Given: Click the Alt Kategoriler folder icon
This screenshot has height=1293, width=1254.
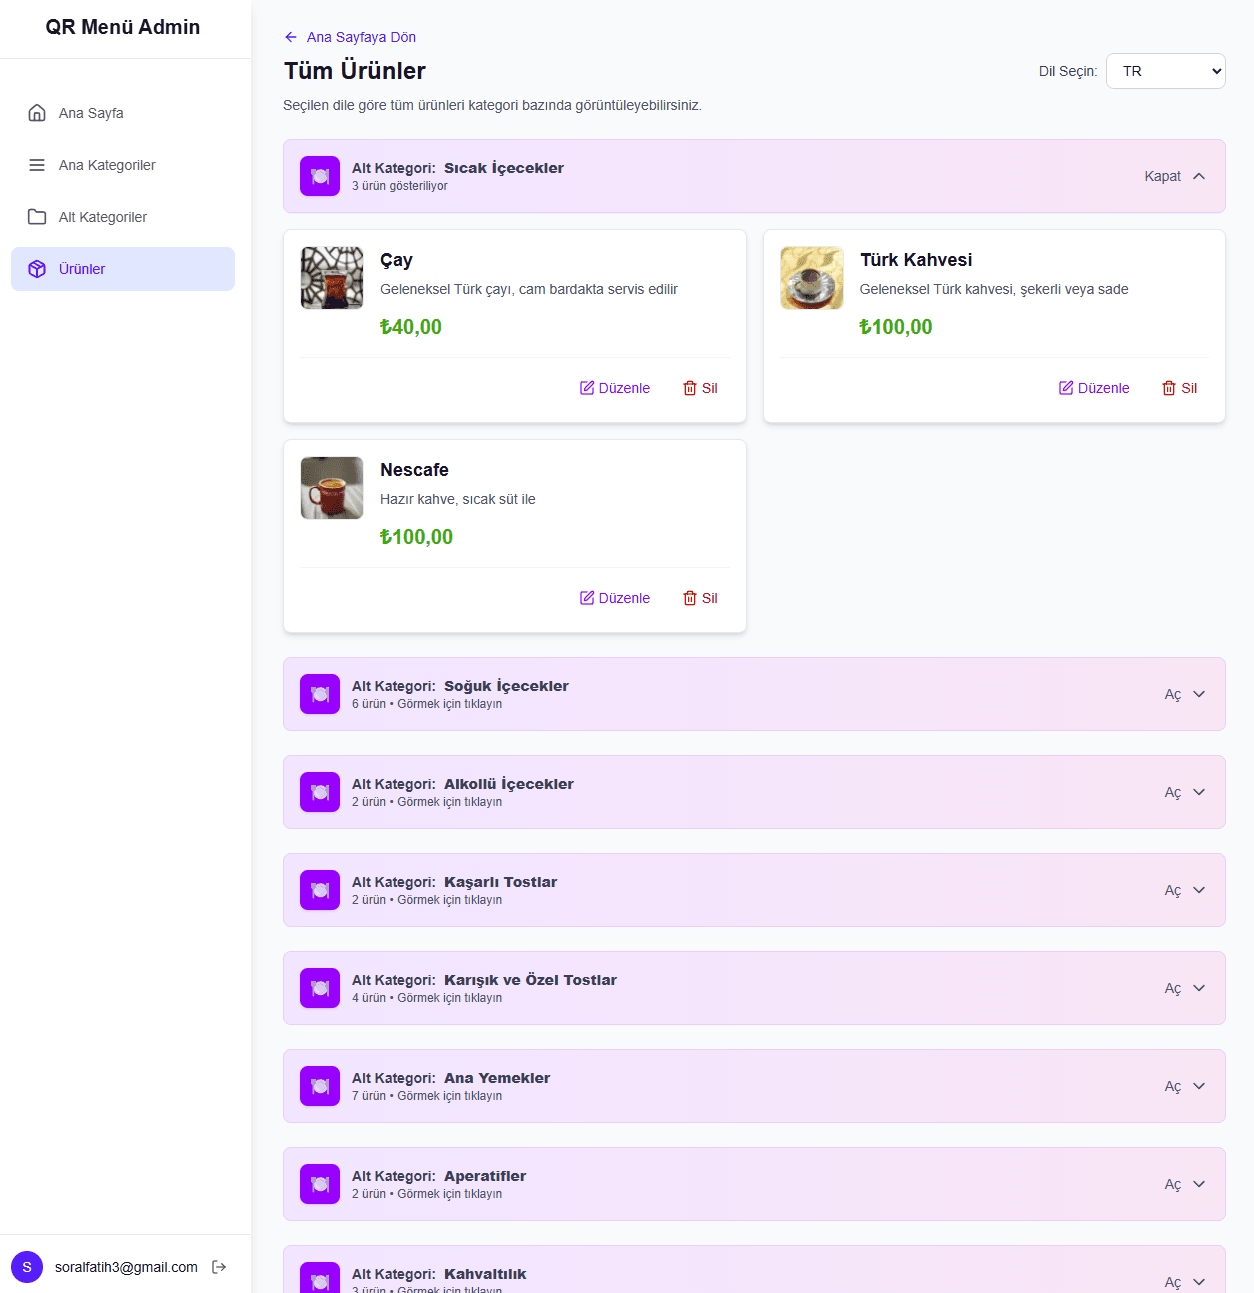Looking at the screenshot, I should [x=37, y=217].
